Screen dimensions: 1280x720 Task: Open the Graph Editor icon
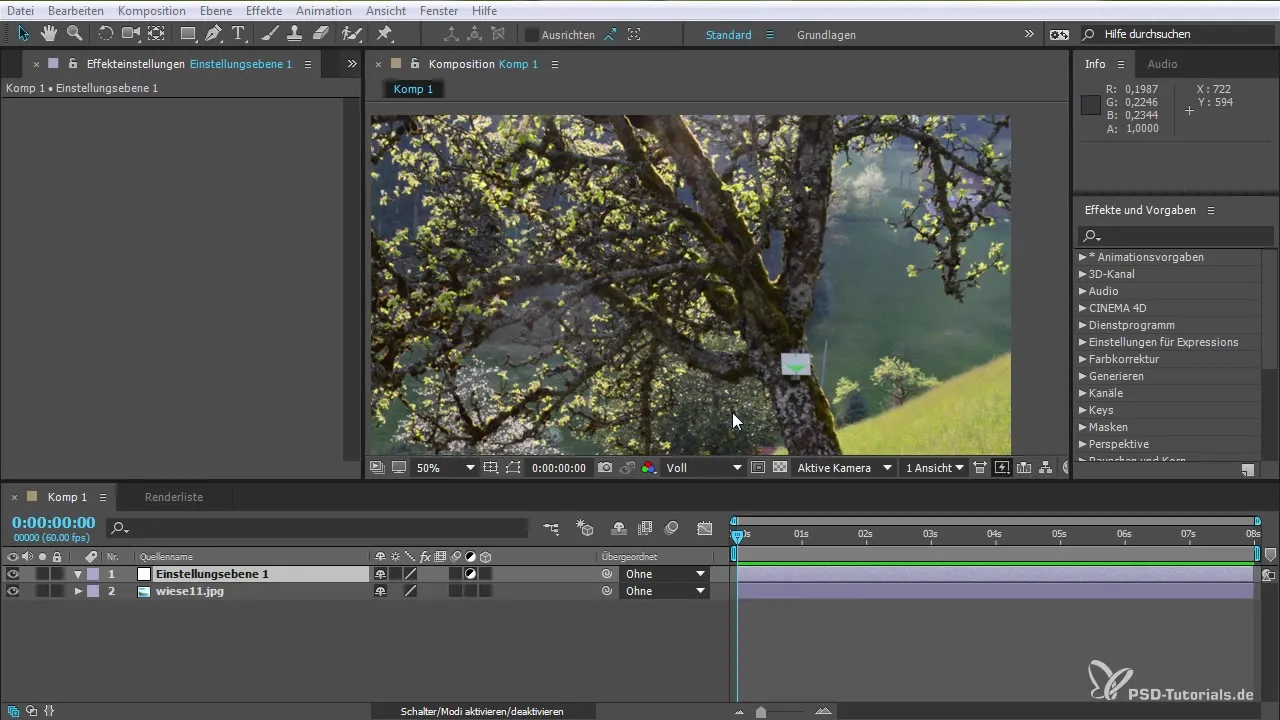pyautogui.click(x=705, y=528)
